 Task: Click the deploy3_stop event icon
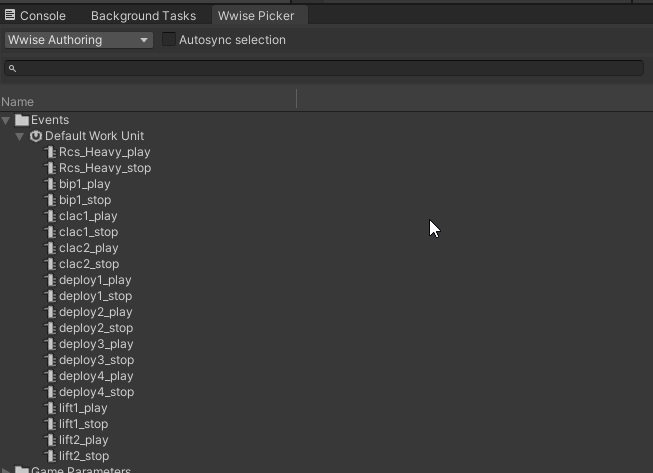point(50,360)
